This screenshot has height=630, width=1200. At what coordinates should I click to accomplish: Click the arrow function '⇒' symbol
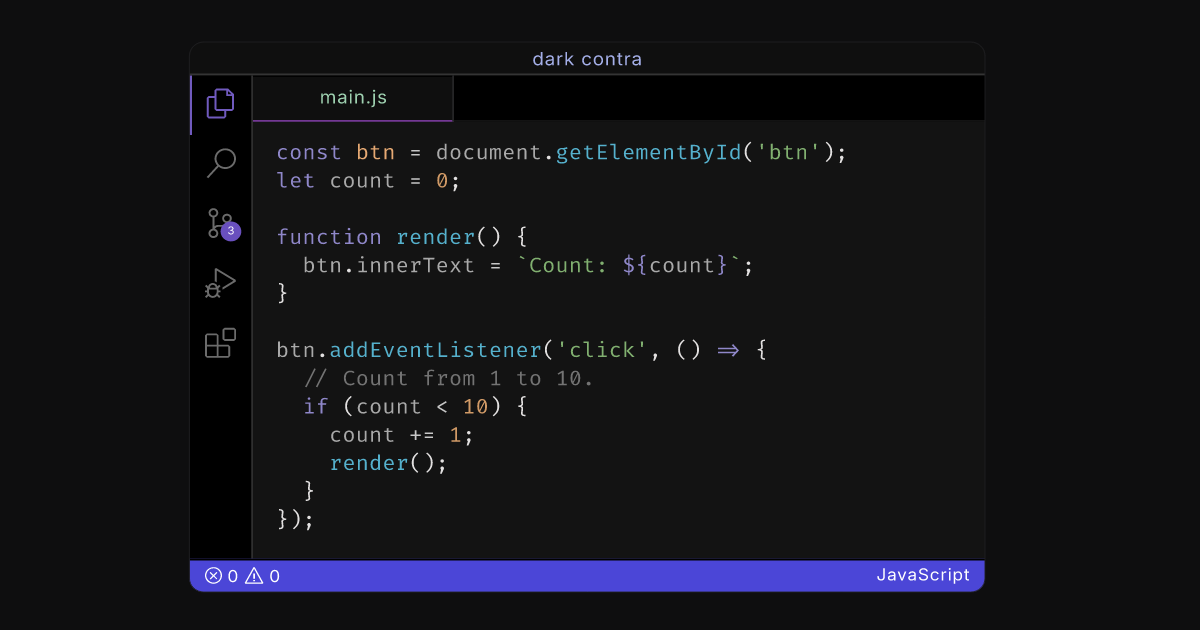pyautogui.click(x=727, y=350)
